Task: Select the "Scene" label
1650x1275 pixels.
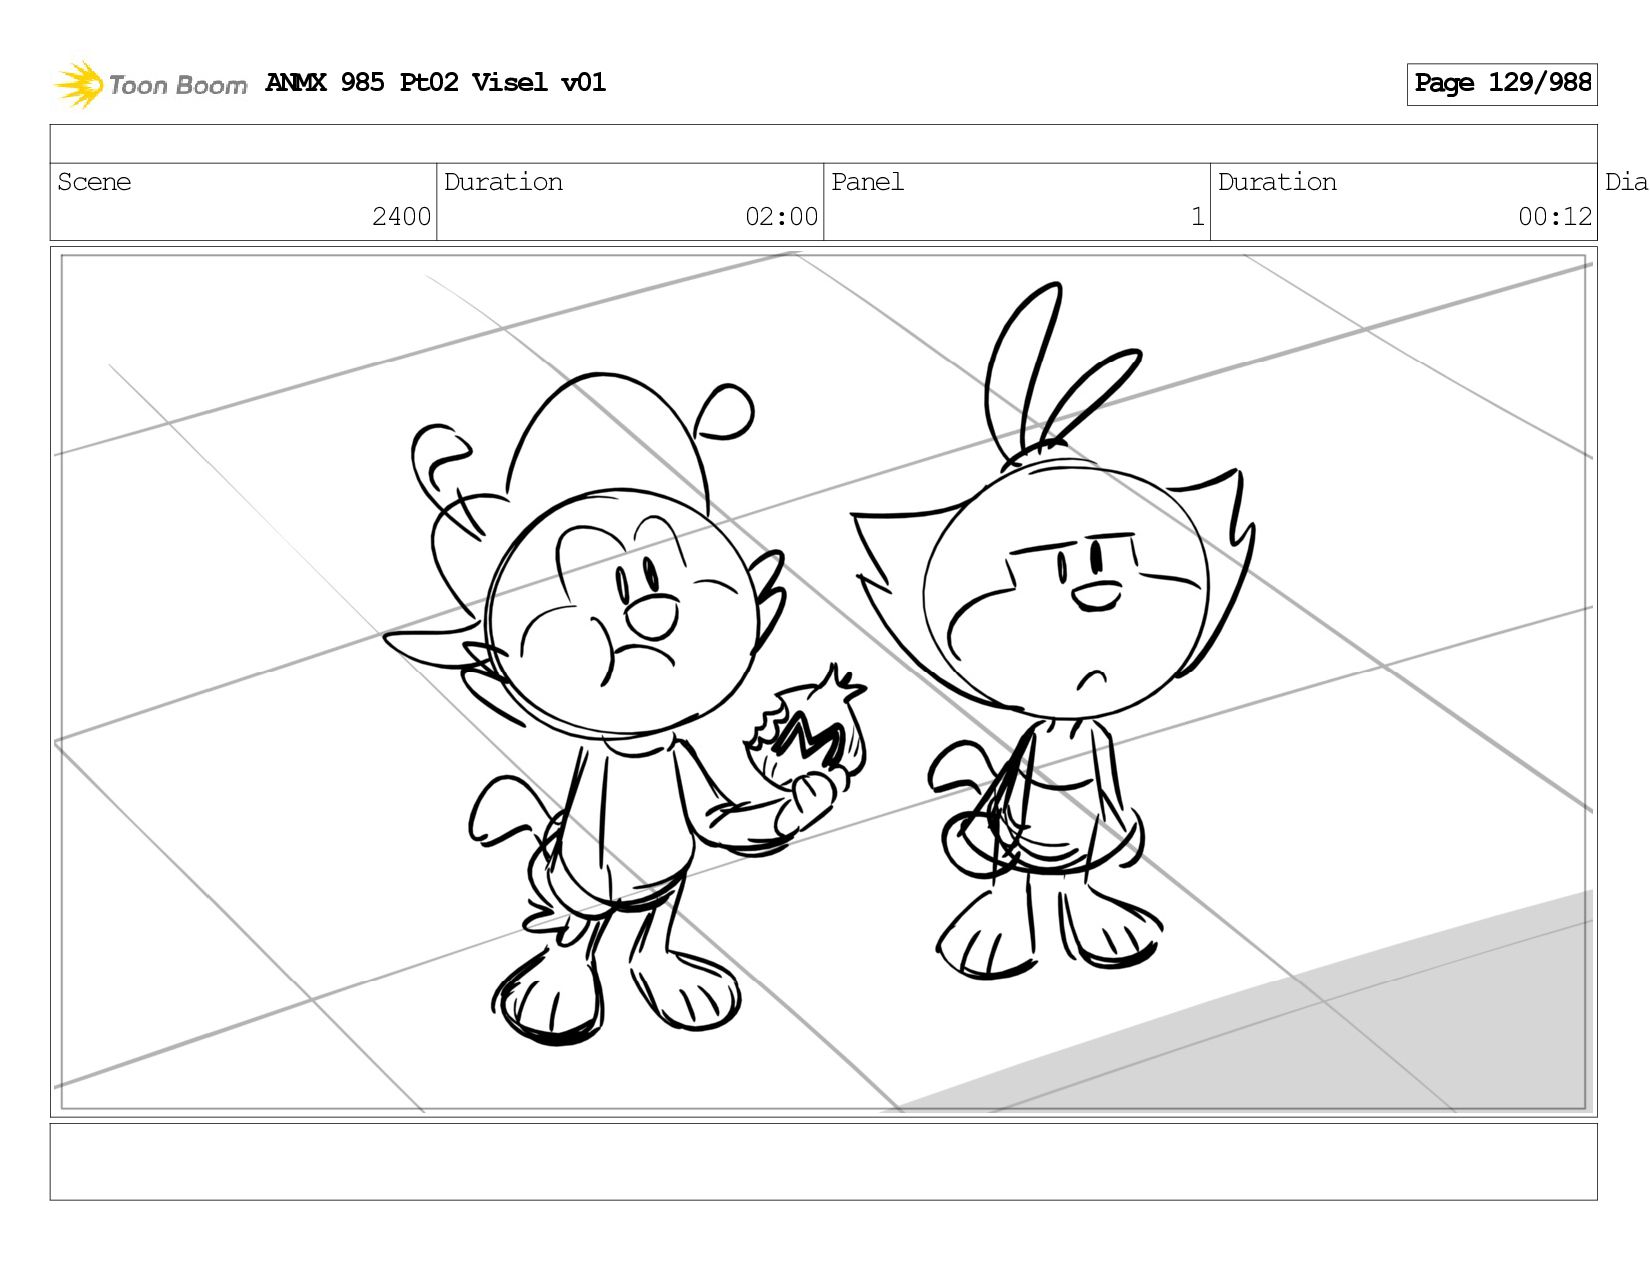Action: [x=94, y=182]
